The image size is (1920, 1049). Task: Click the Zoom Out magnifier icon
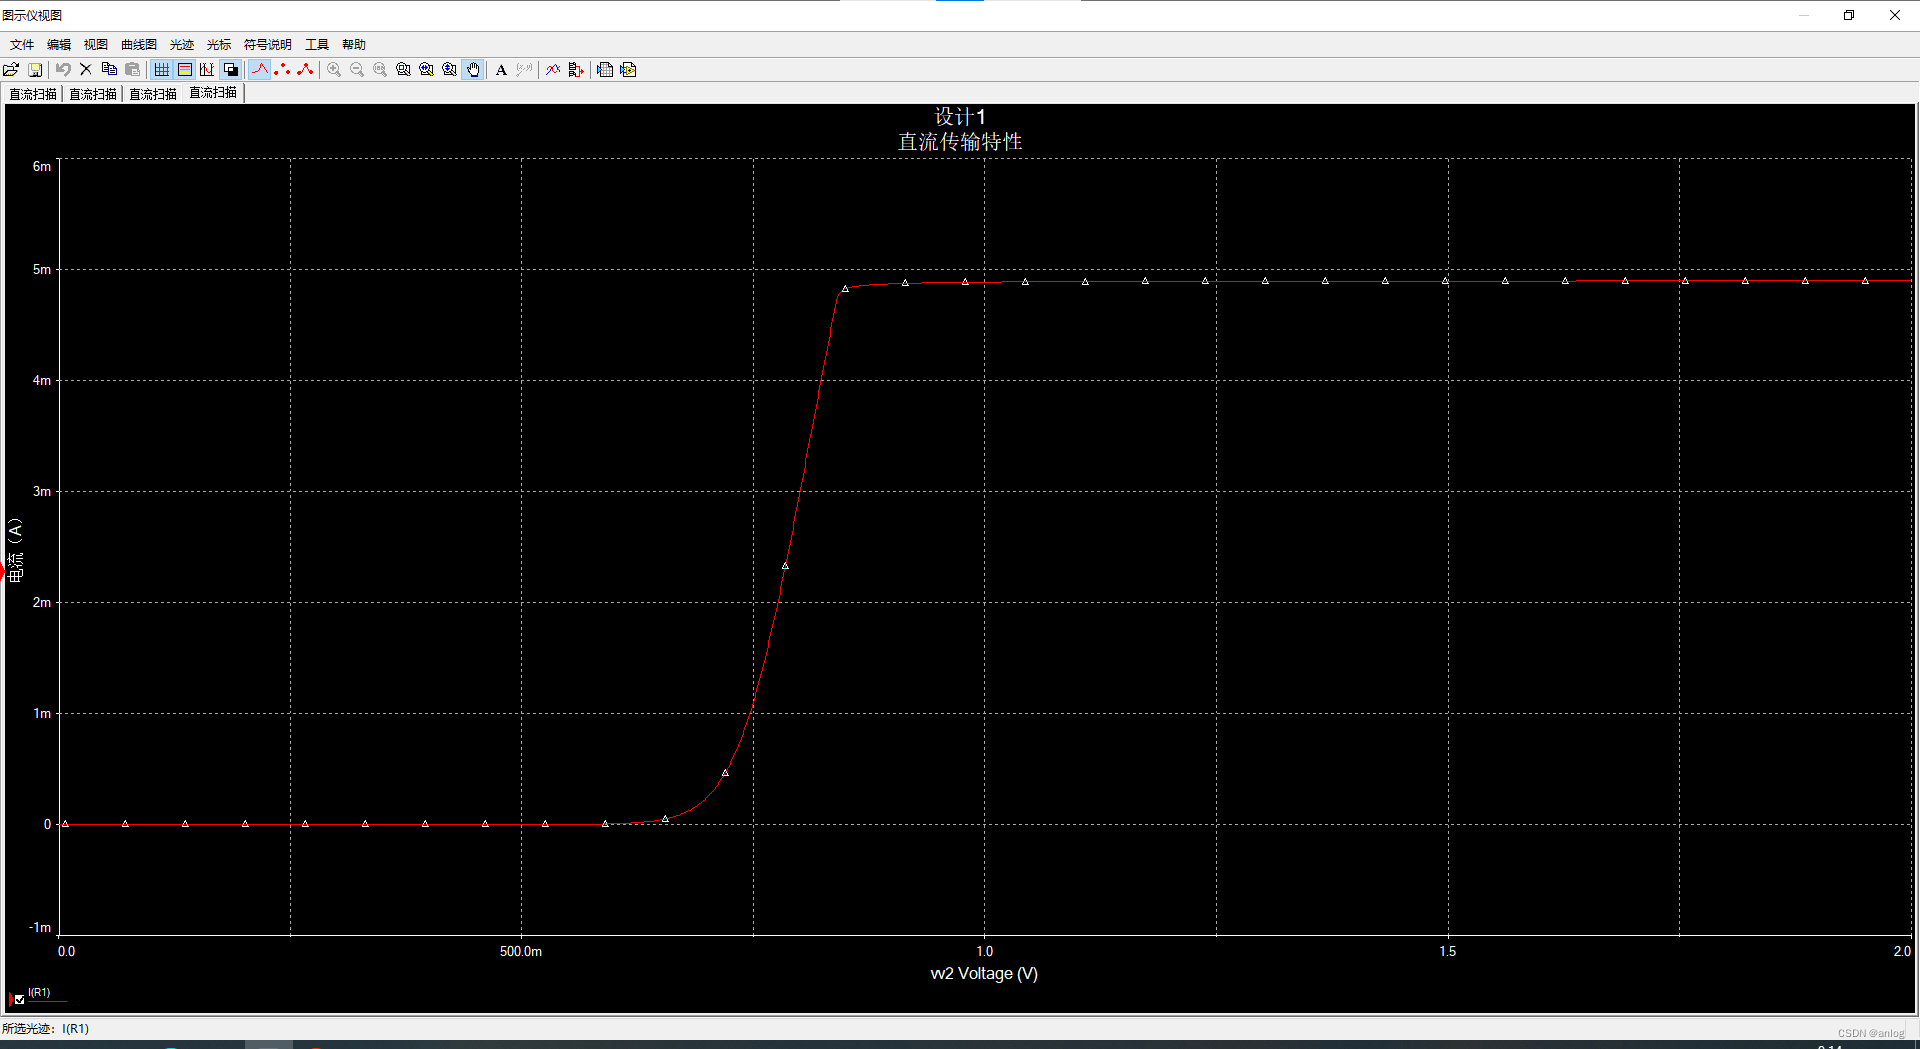[x=357, y=70]
